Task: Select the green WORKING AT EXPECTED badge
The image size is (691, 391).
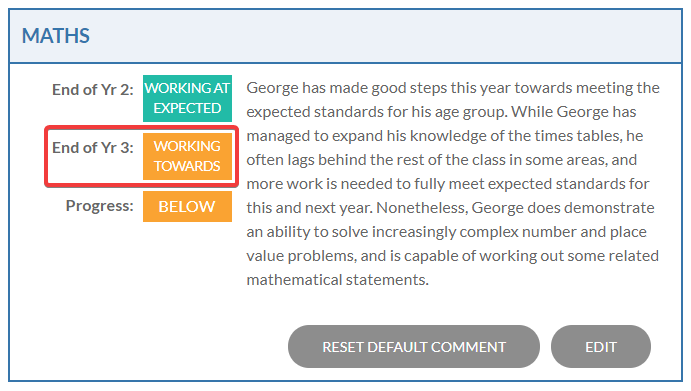Action: [x=187, y=98]
